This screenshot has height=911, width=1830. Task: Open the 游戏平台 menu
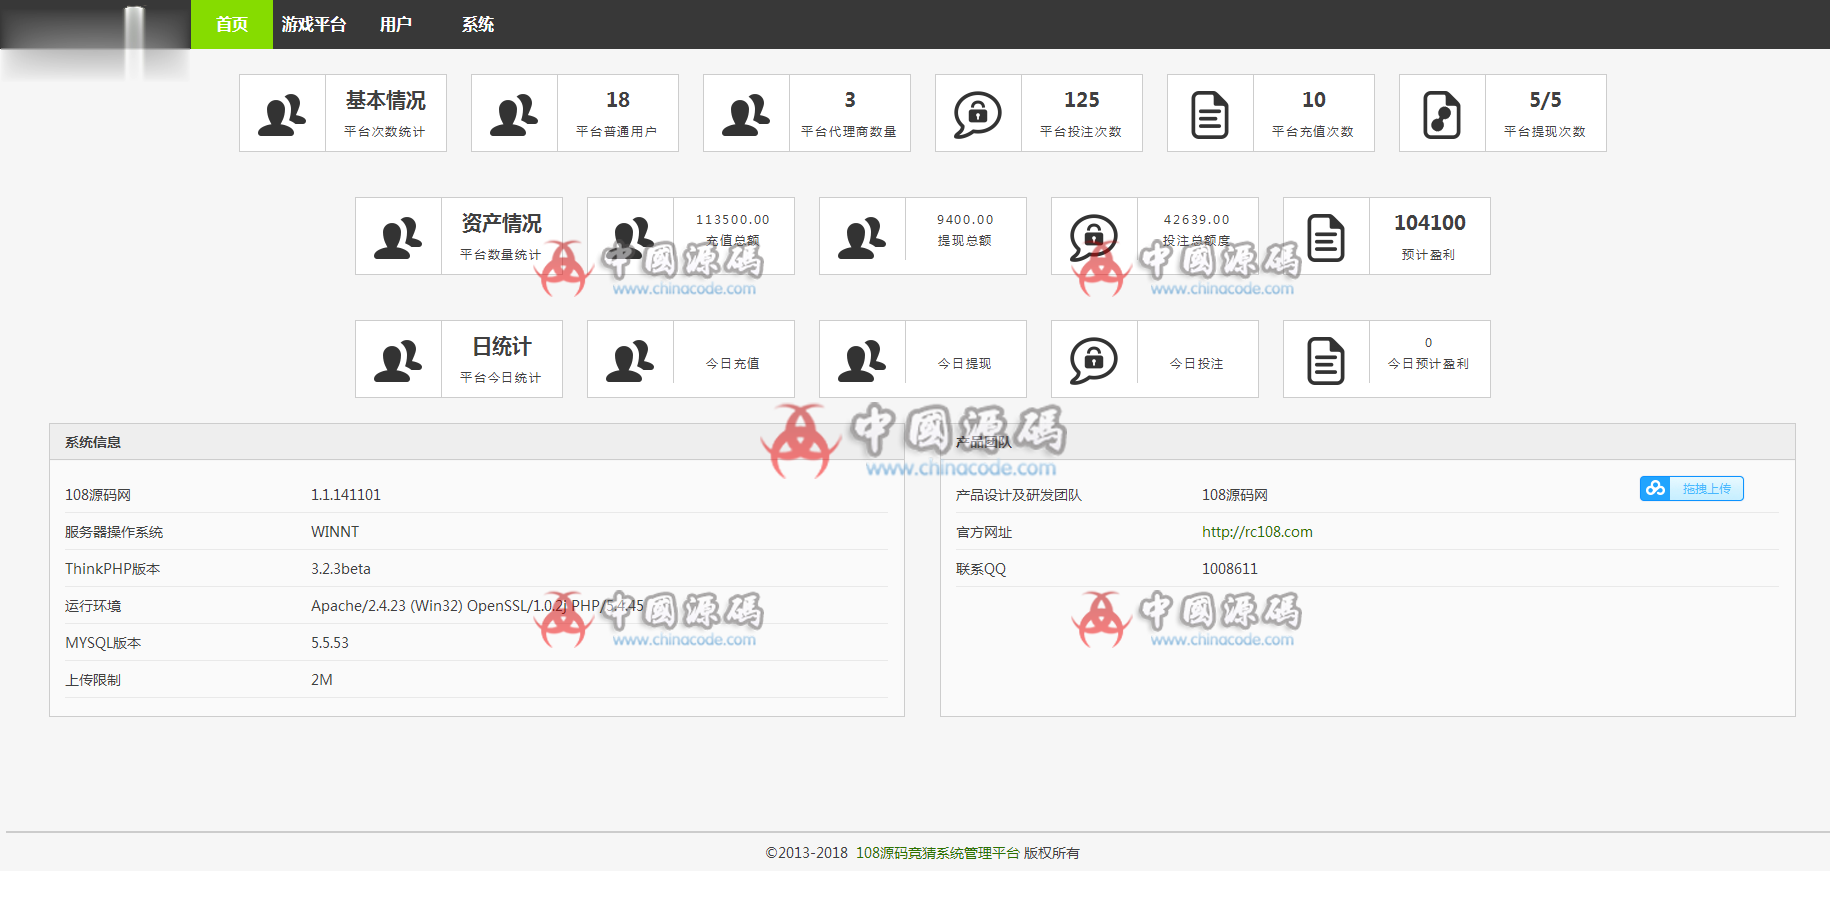pyautogui.click(x=313, y=24)
